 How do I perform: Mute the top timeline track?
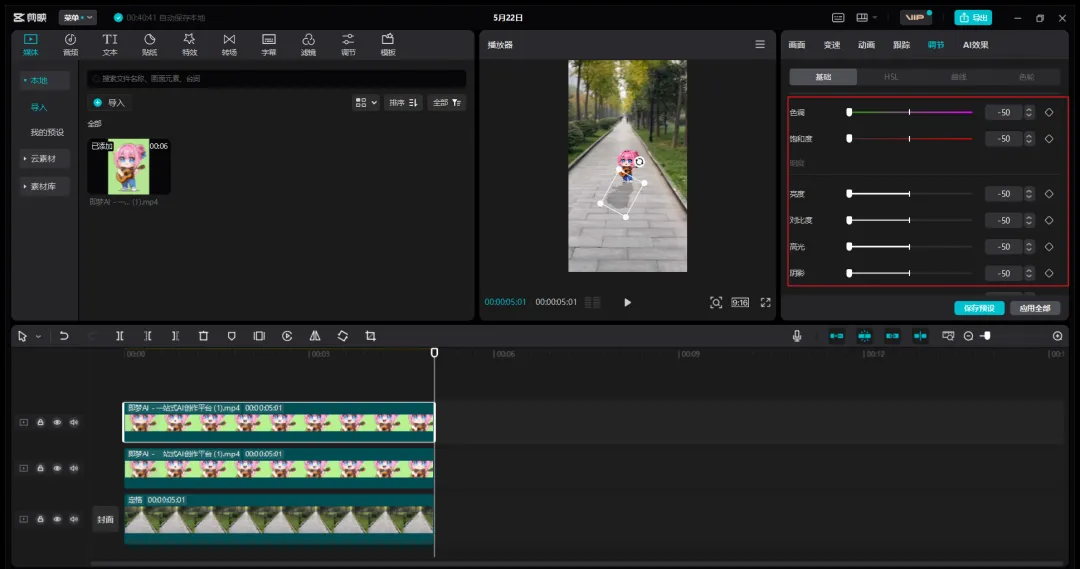(74, 422)
